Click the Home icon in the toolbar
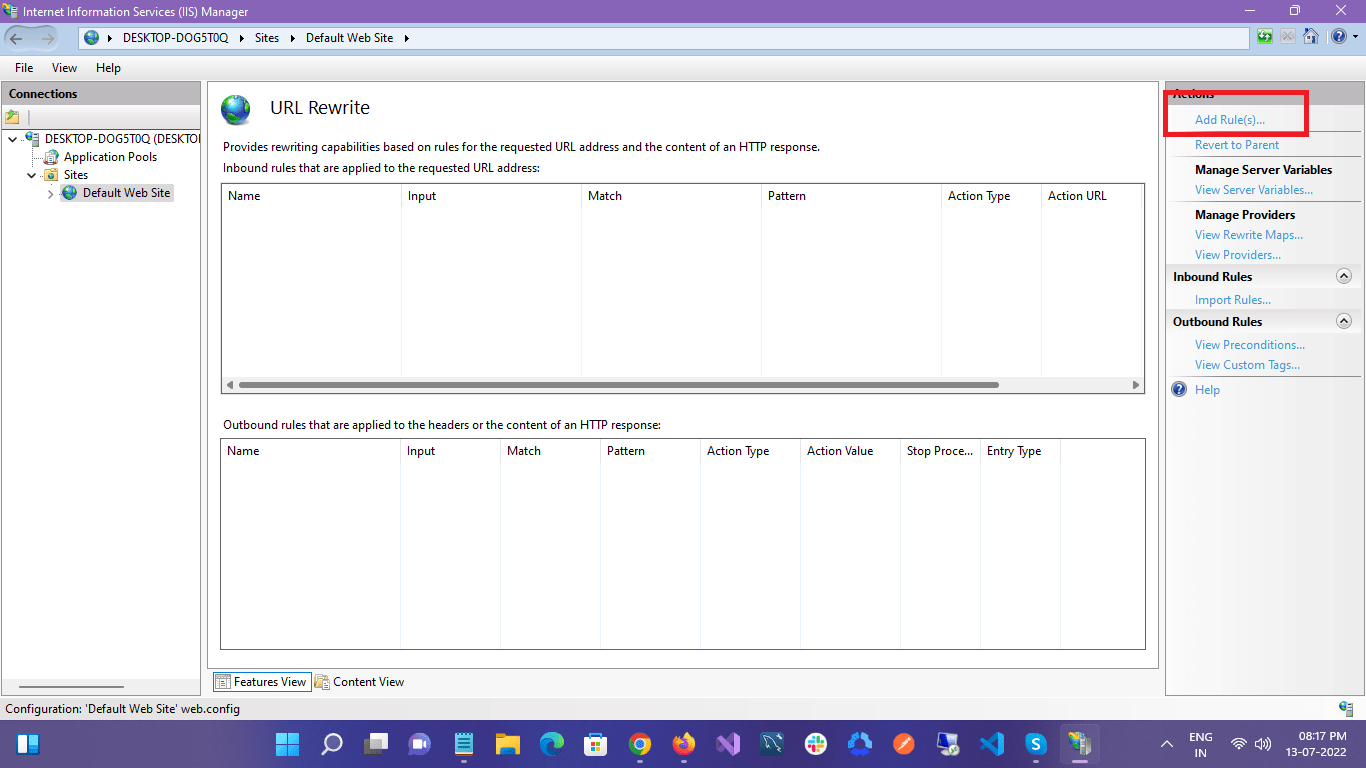1366x768 pixels. (1311, 37)
